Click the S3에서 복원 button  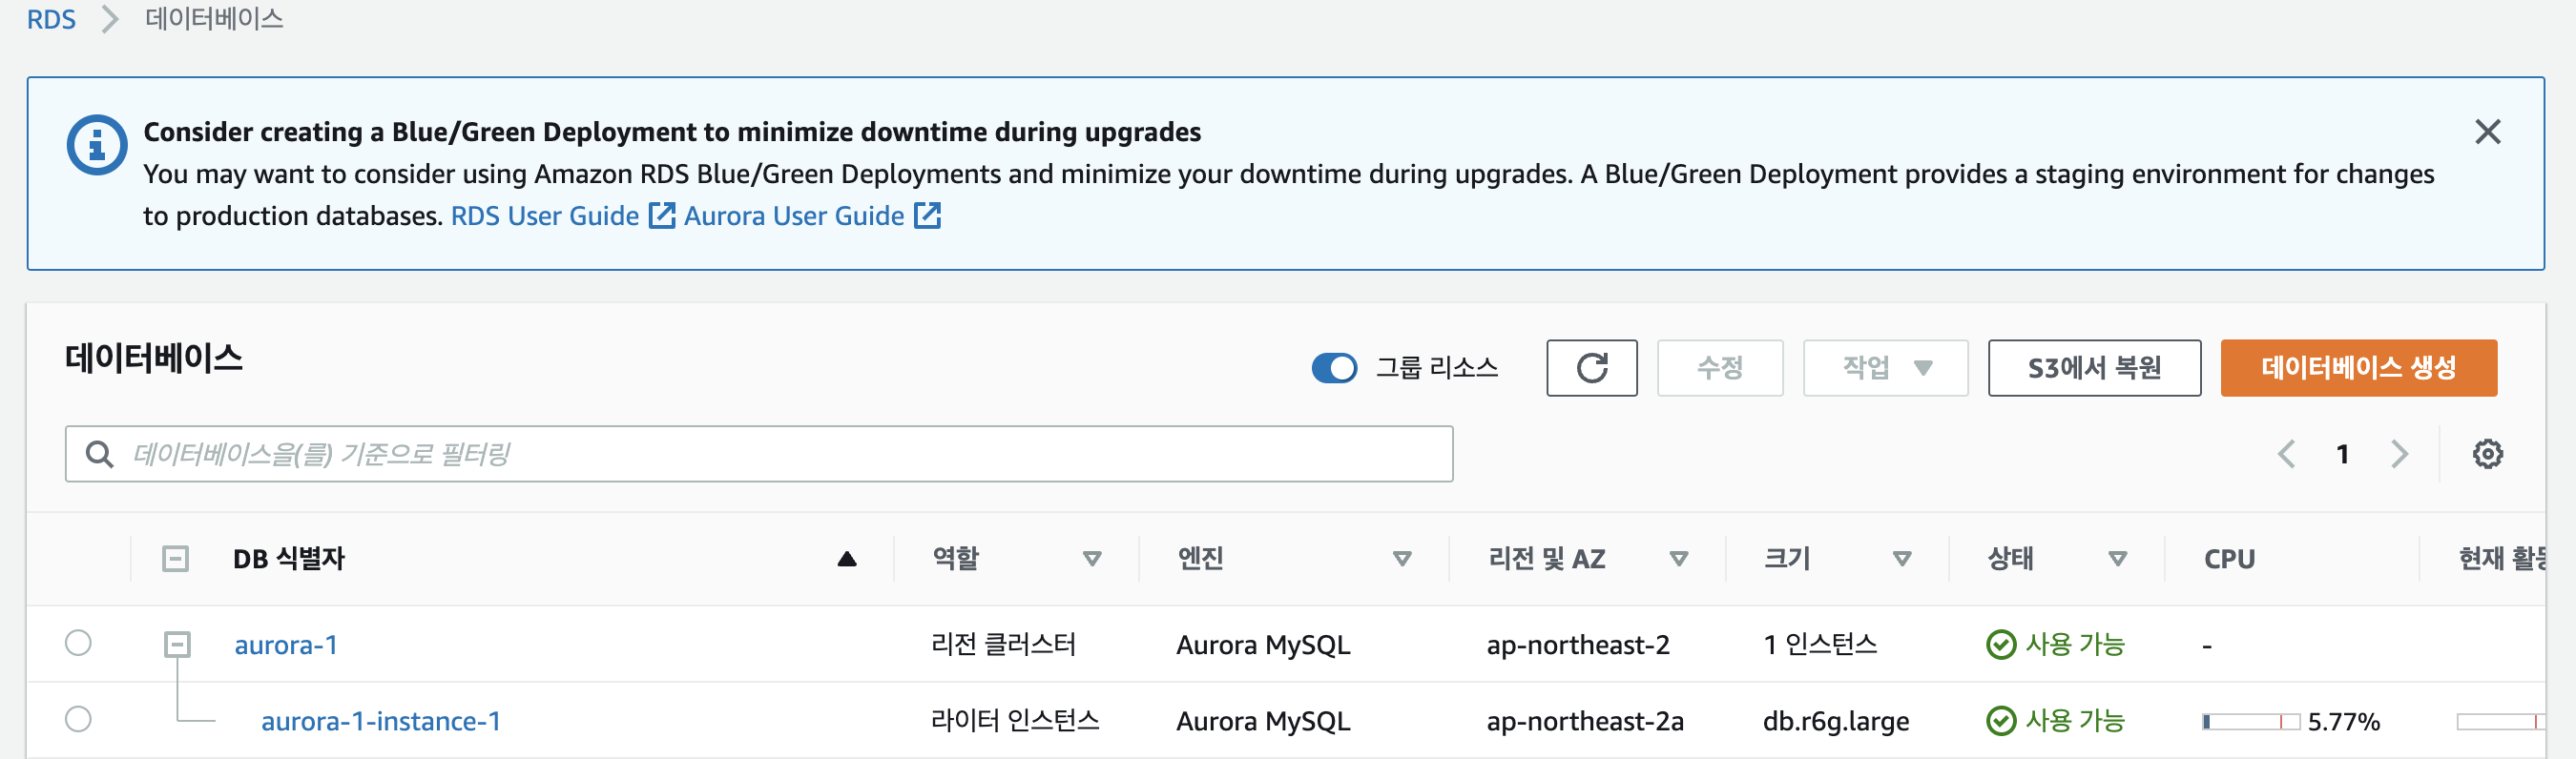[2094, 368]
